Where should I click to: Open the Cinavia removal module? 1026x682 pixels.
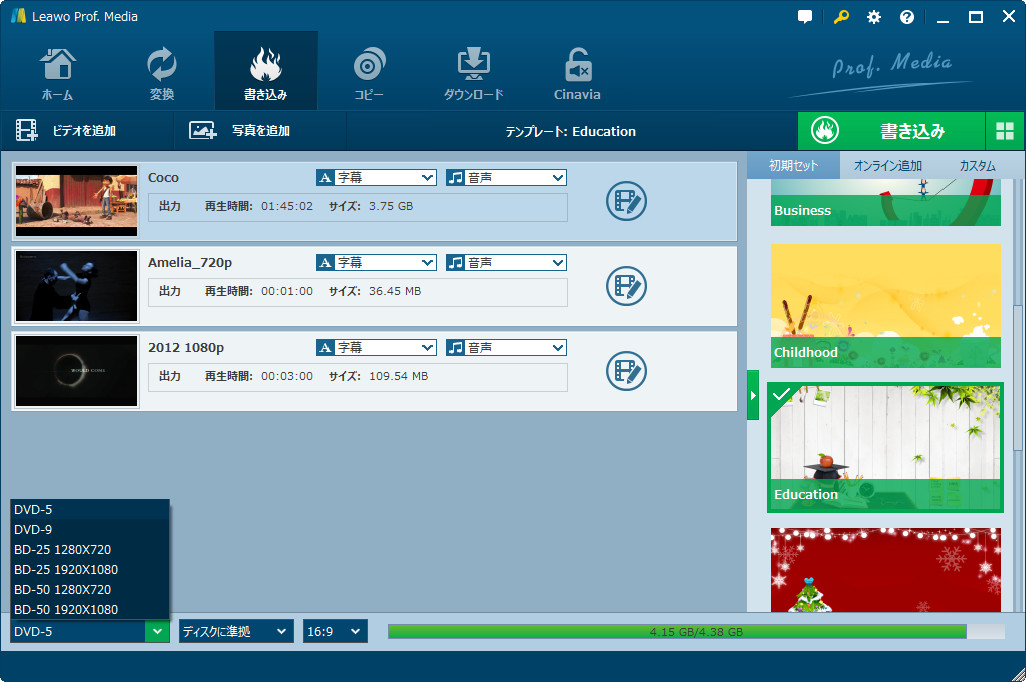pyautogui.click(x=577, y=73)
